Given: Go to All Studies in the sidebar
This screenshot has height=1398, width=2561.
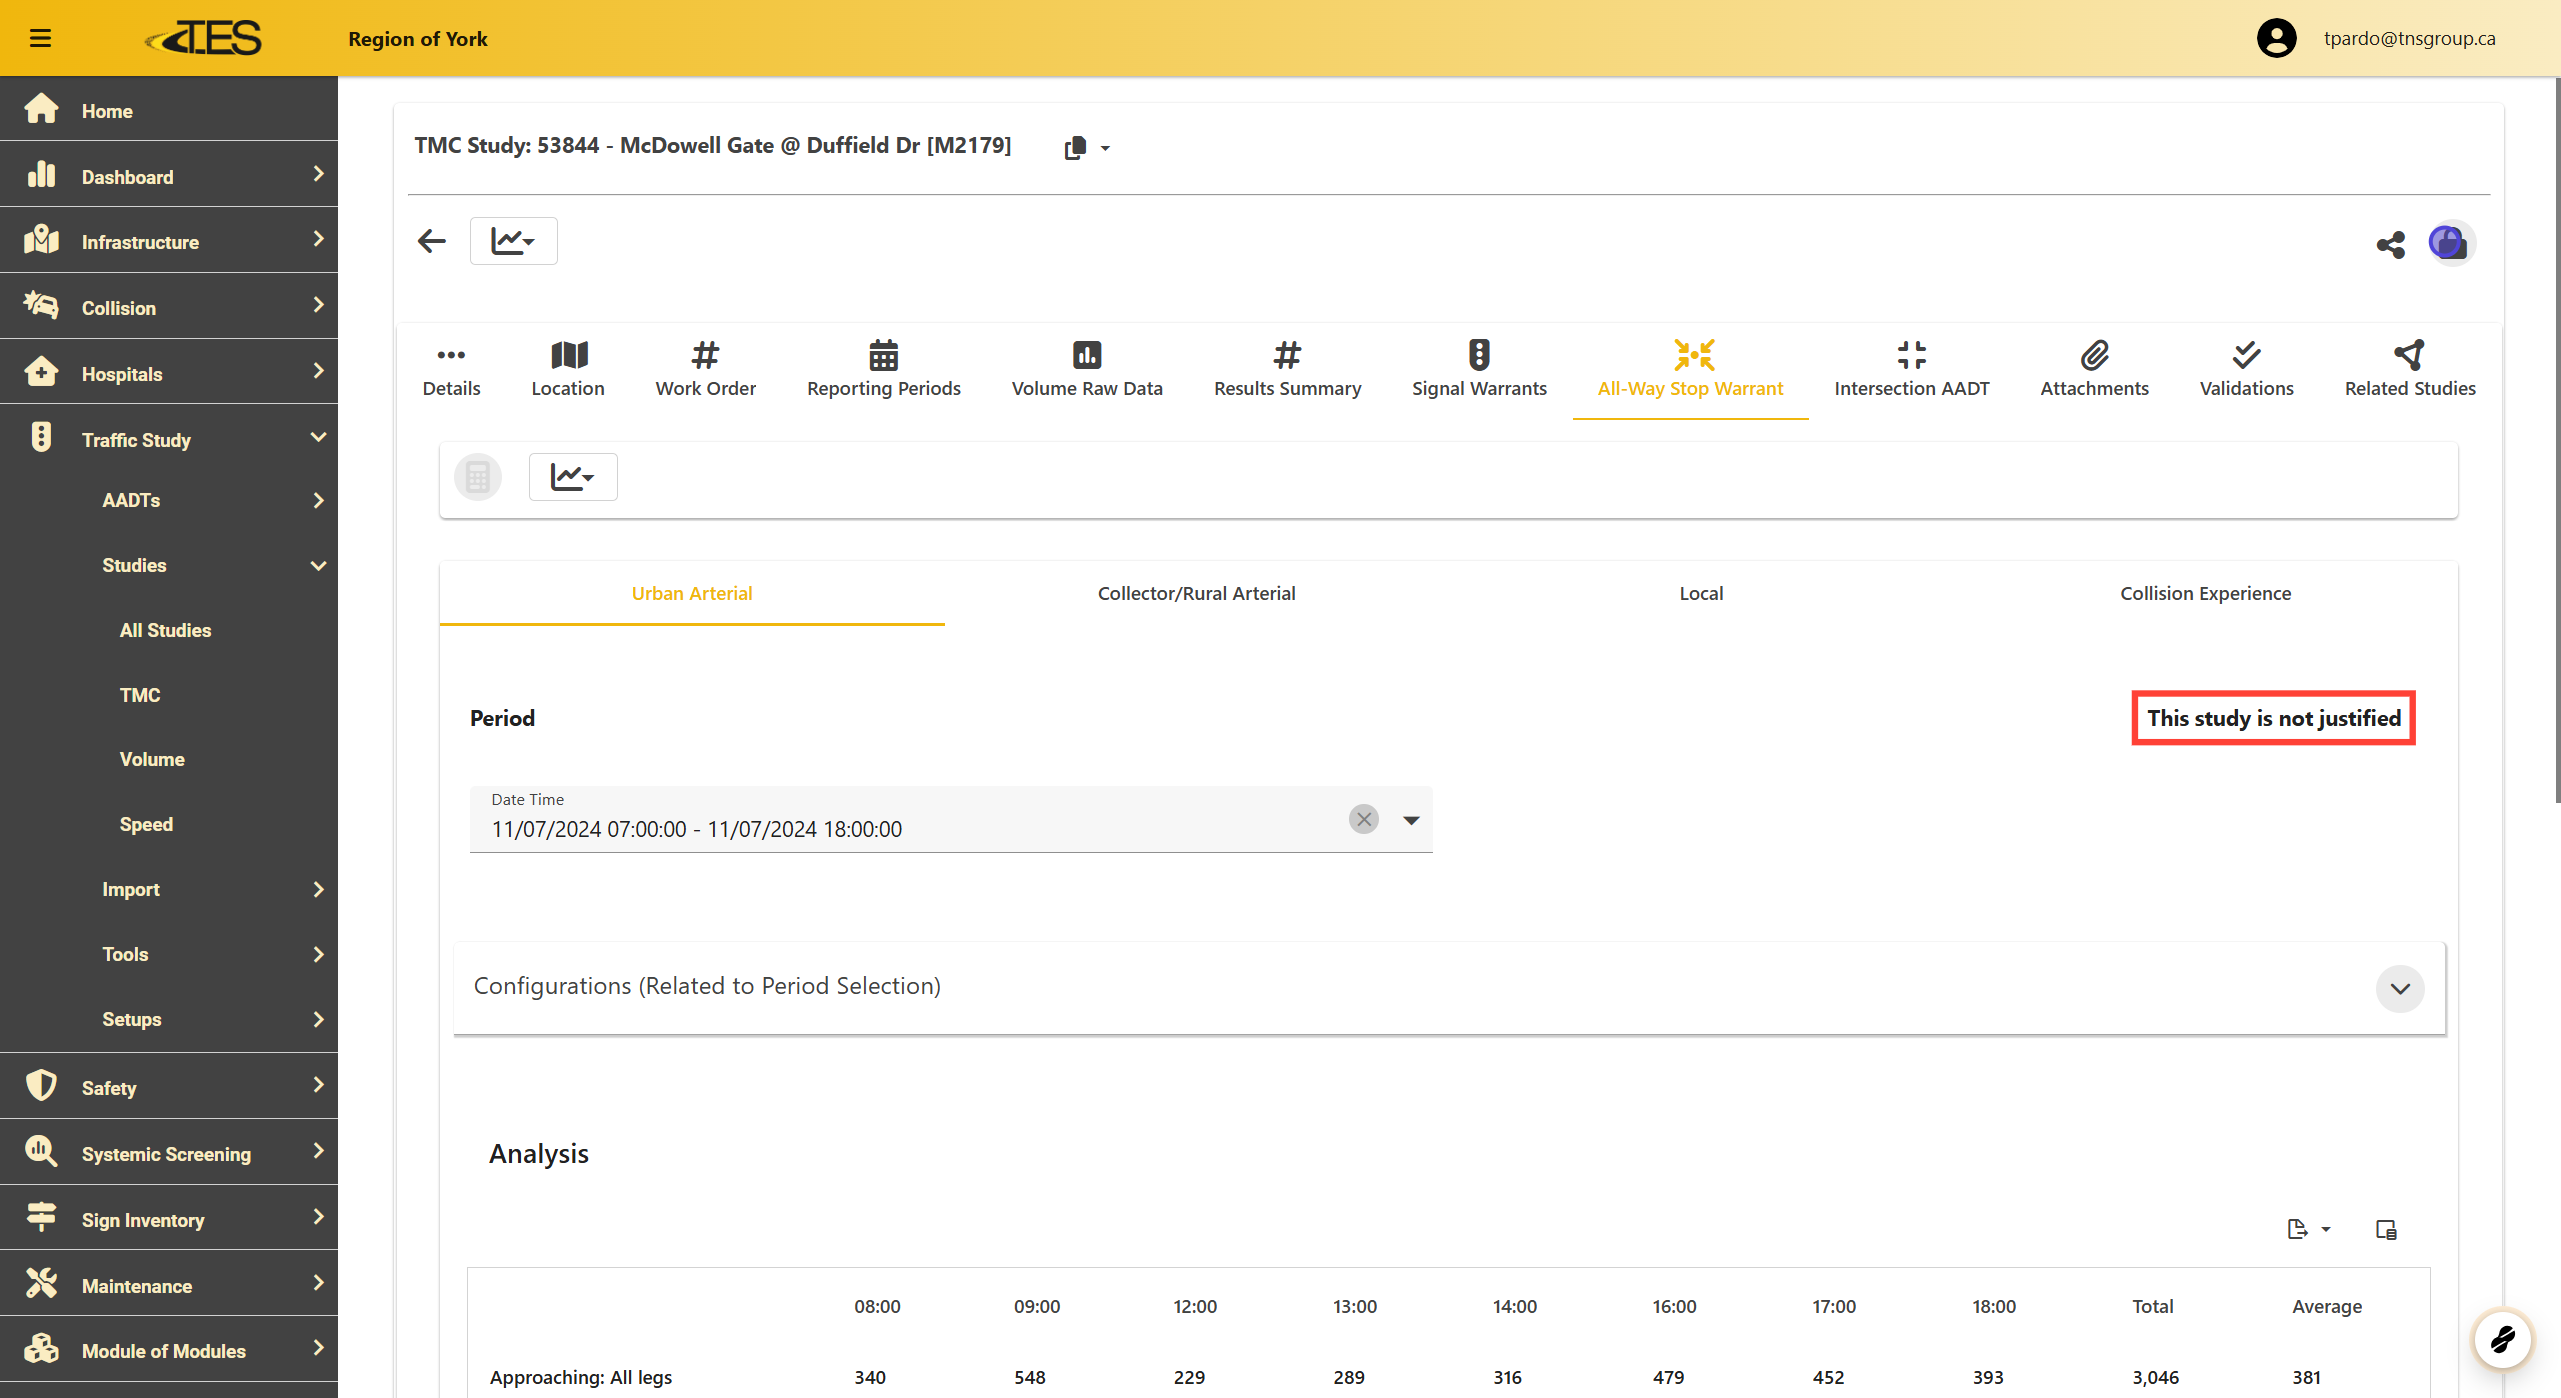Looking at the screenshot, I should point(165,630).
